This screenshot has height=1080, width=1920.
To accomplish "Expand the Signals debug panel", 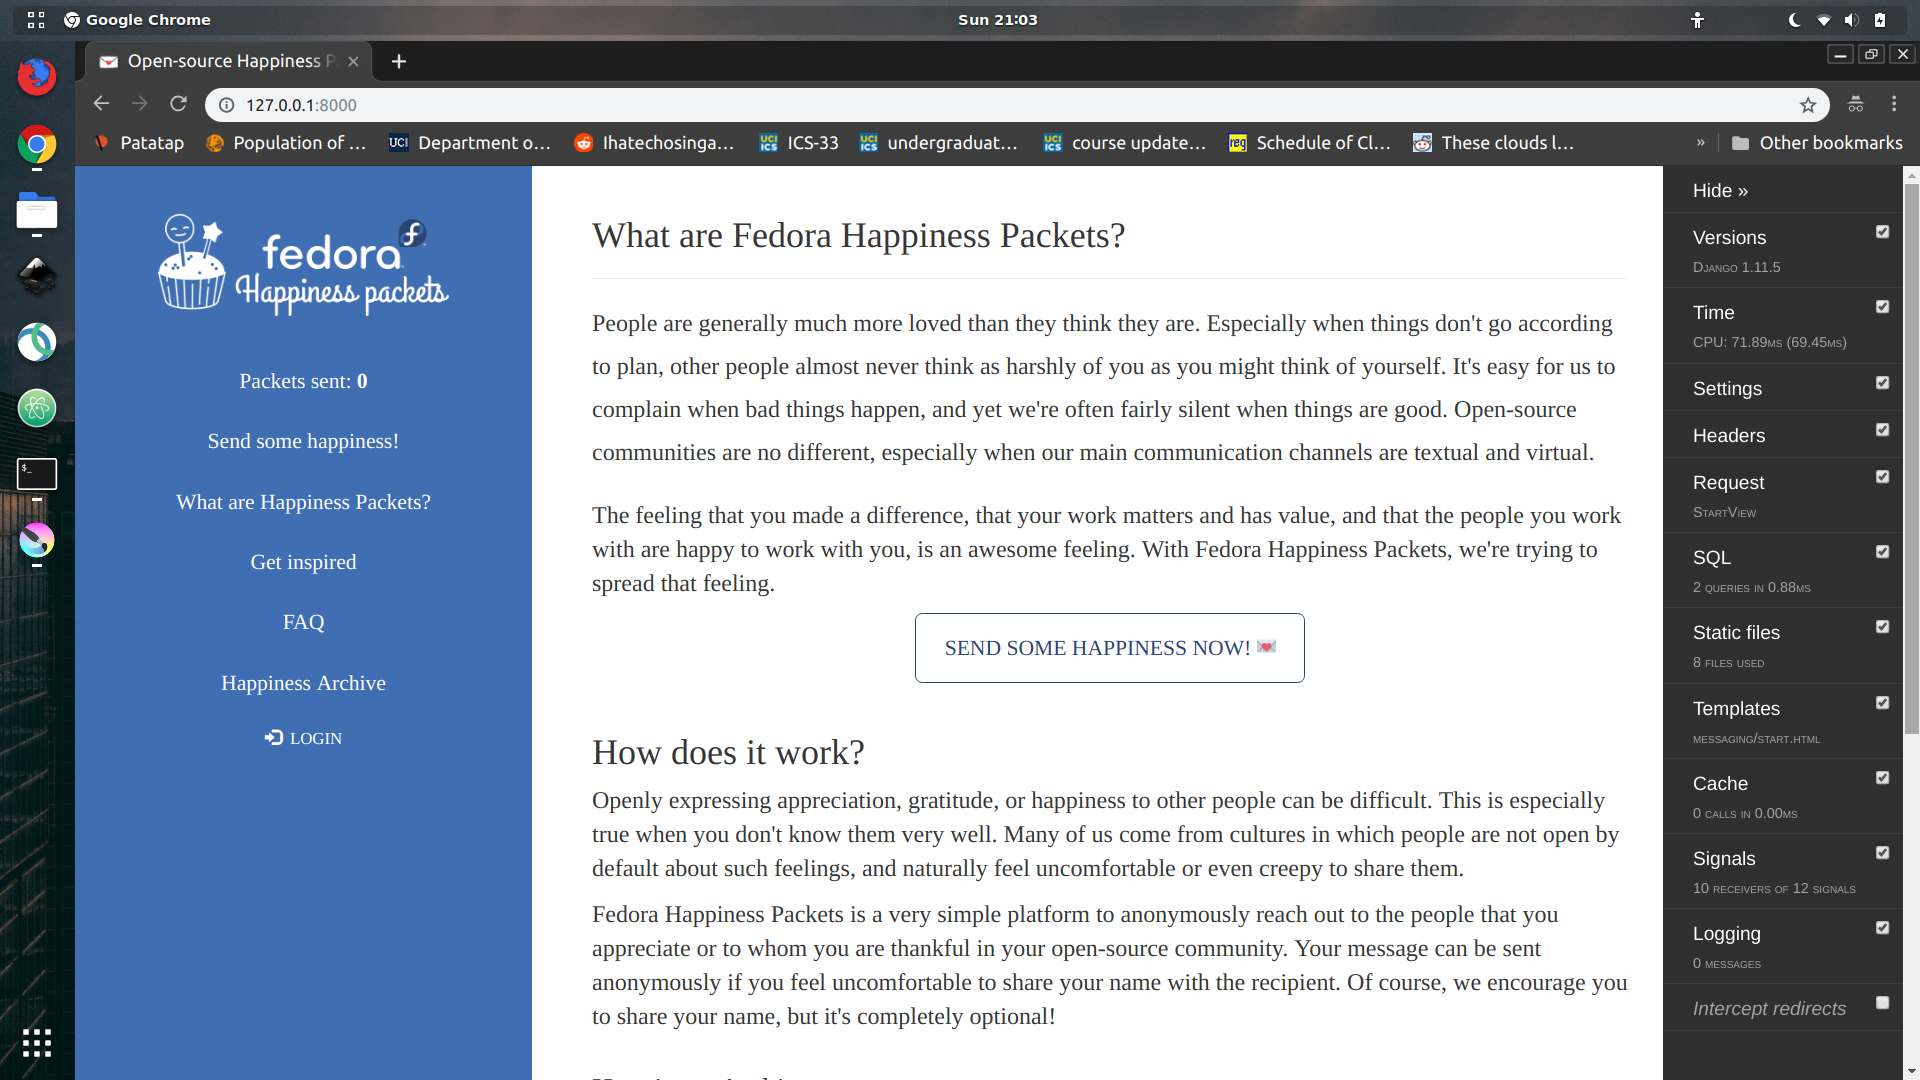I will [x=1724, y=859].
